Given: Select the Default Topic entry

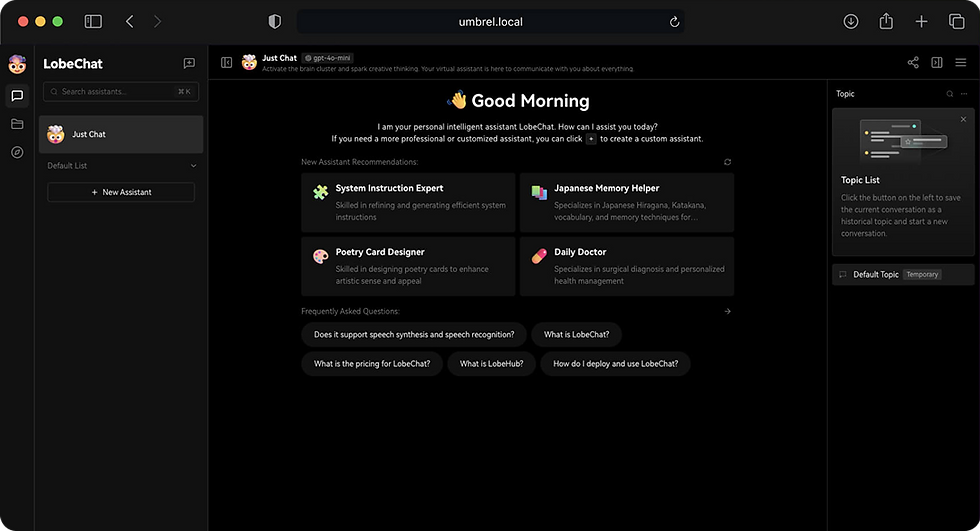Looking at the screenshot, I should 903,274.
